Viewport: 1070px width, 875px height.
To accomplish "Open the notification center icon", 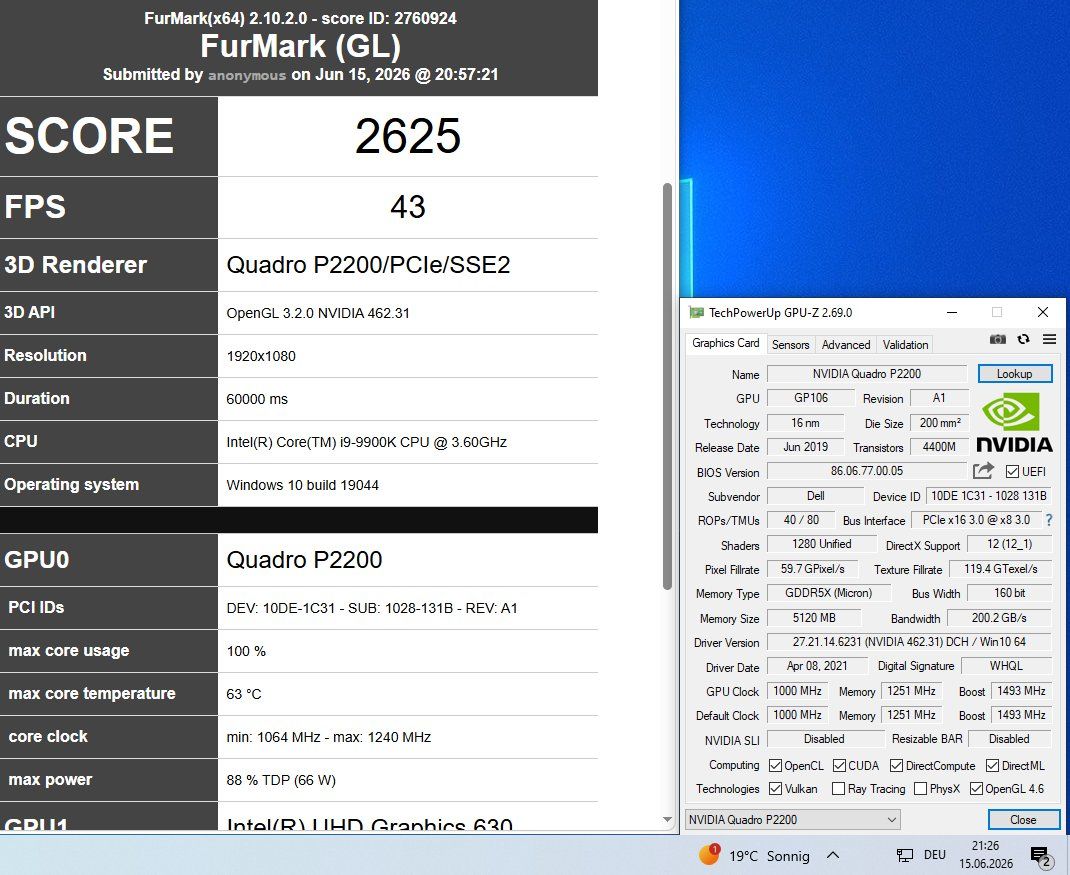I will tap(1041, 857).
